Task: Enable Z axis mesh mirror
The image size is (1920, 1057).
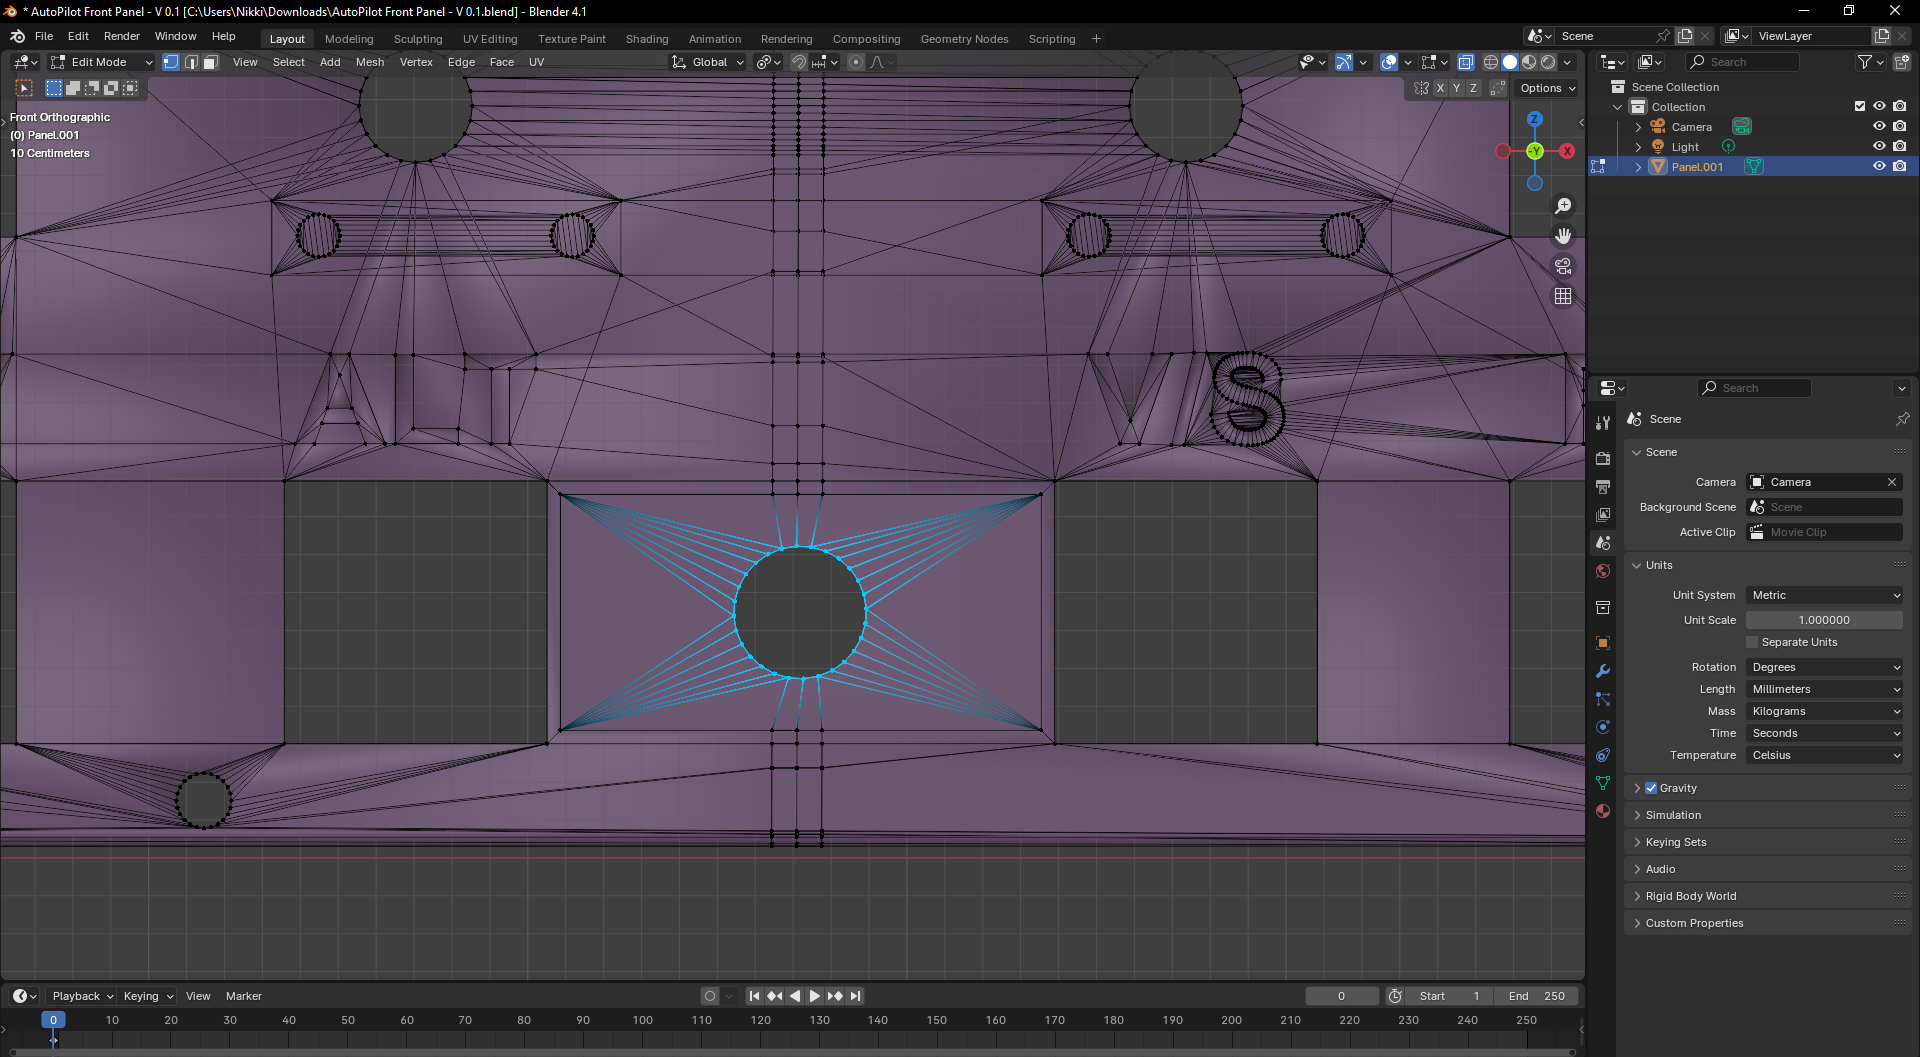Action: coord(1473,88)
